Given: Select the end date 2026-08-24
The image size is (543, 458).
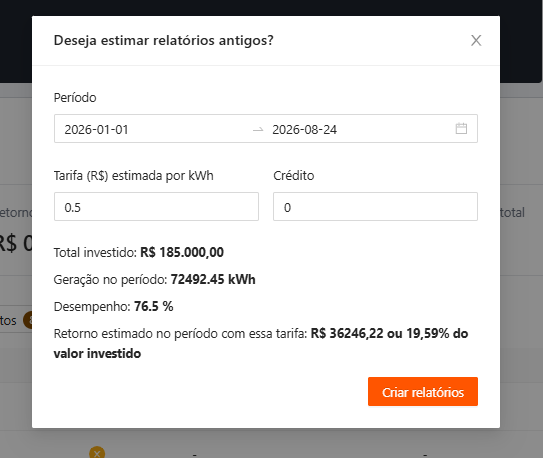Looking at the screenshot, I should (x=304, y=129).
